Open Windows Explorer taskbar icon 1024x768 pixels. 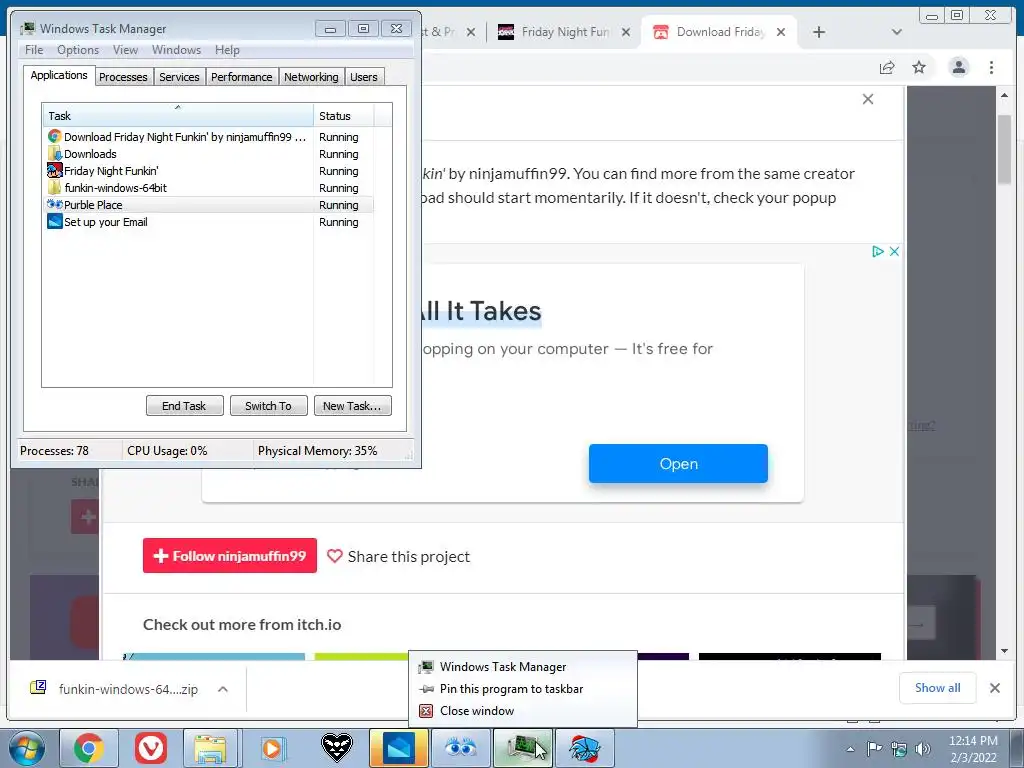click(210, 748)
